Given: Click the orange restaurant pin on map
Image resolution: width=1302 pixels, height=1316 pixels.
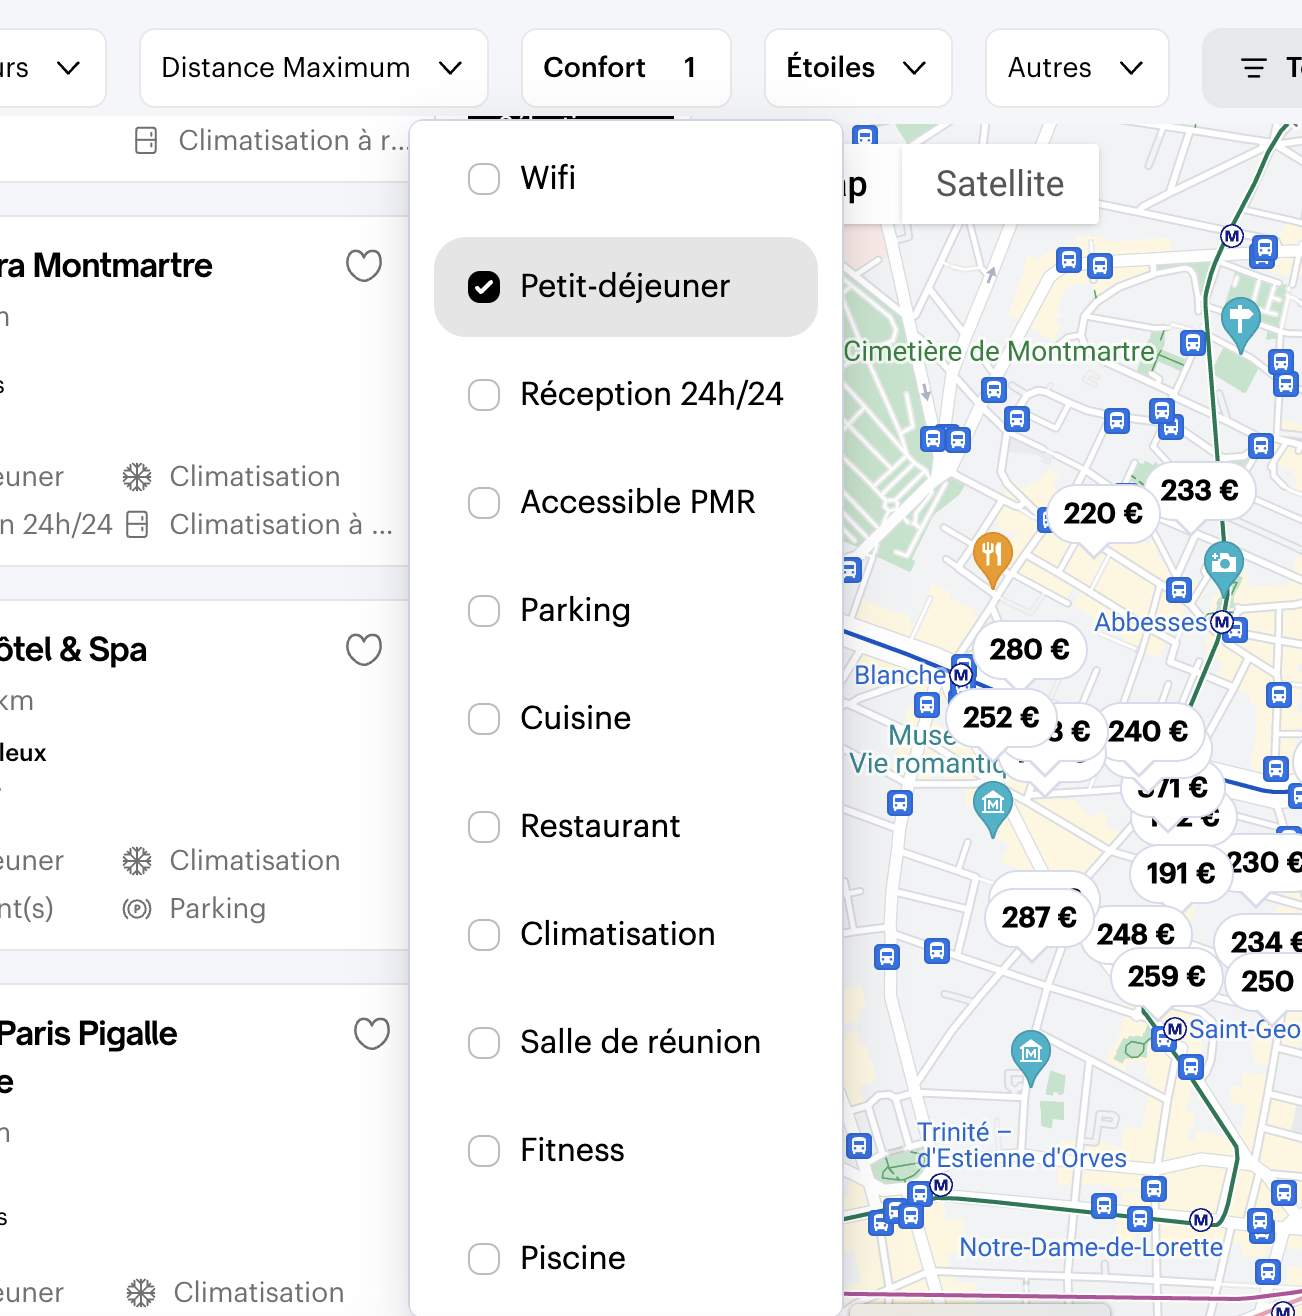Looking at the screenshot, I should click(x=992, y=553).
